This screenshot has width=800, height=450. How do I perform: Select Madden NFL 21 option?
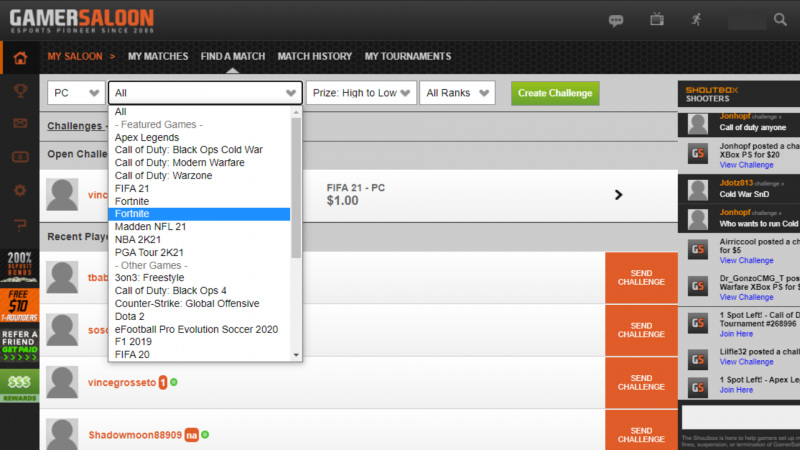coord(199,227)
